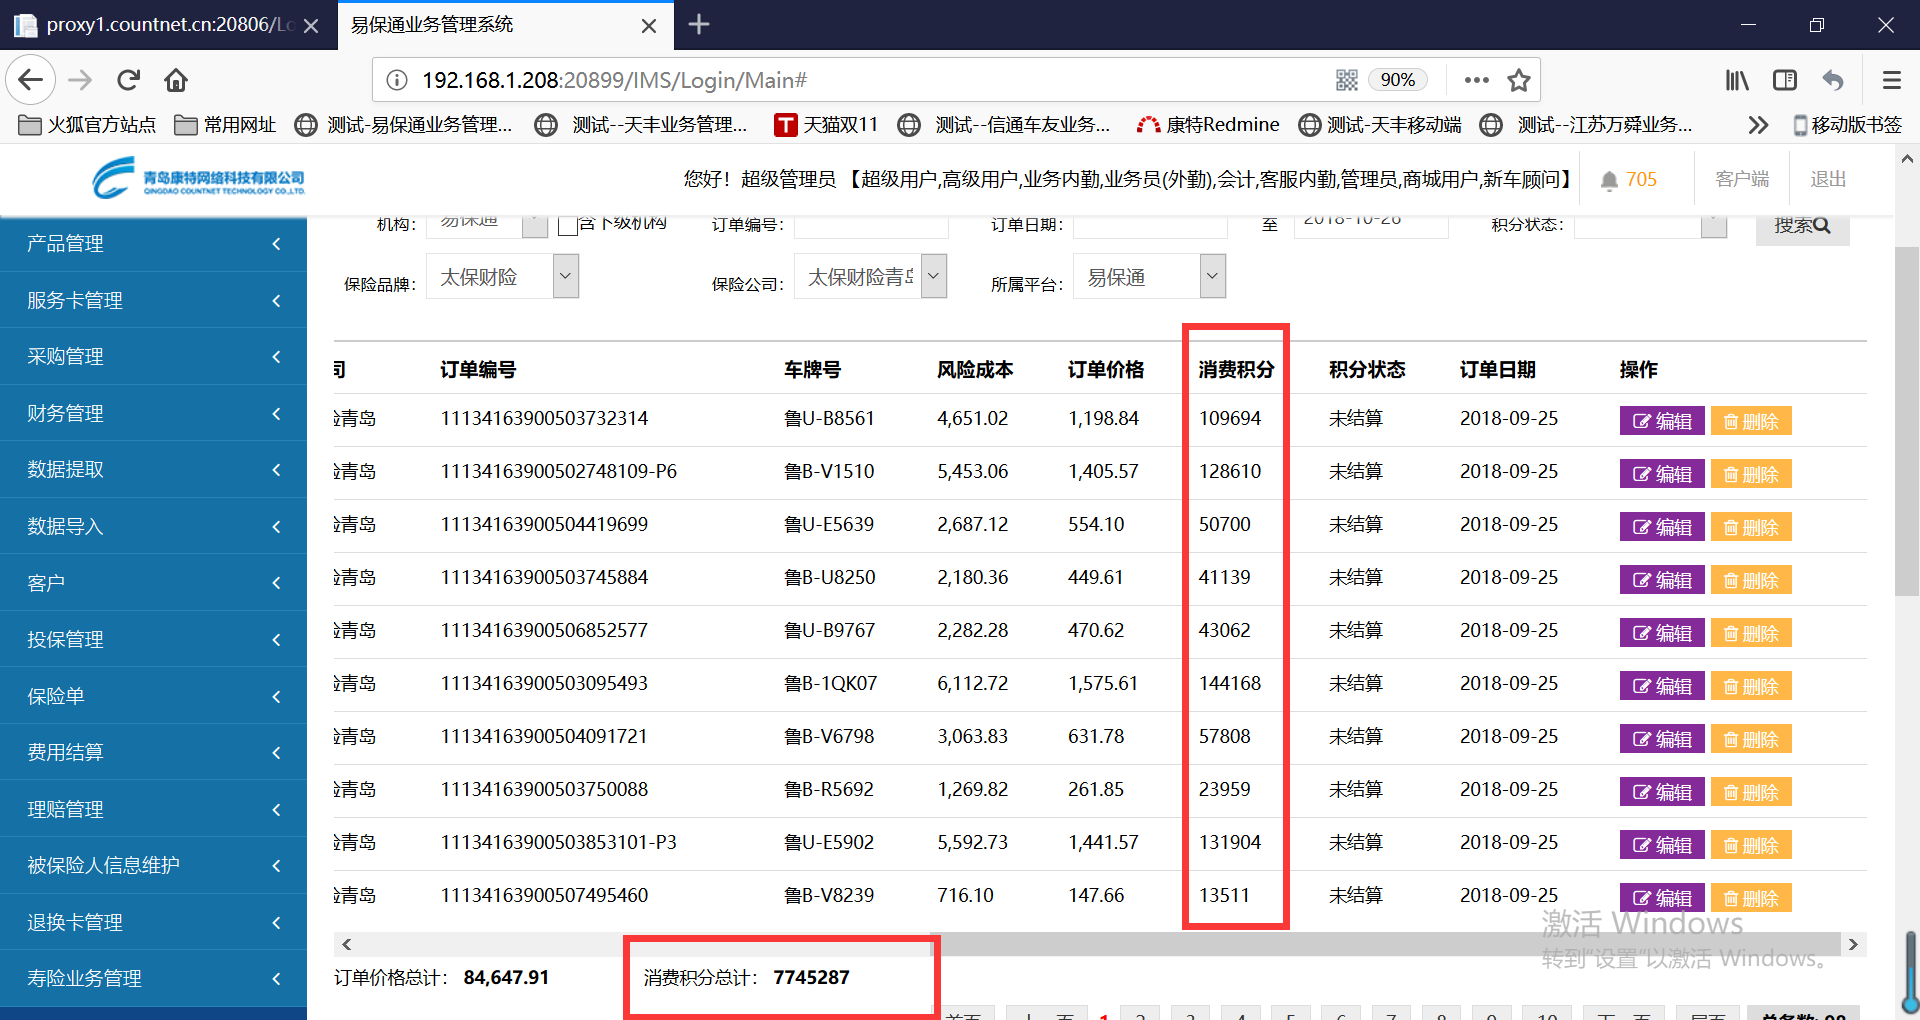Click the 订单编号 search input field
The width and height of the screenshot is (1920, 1020).
coord(870,226)
